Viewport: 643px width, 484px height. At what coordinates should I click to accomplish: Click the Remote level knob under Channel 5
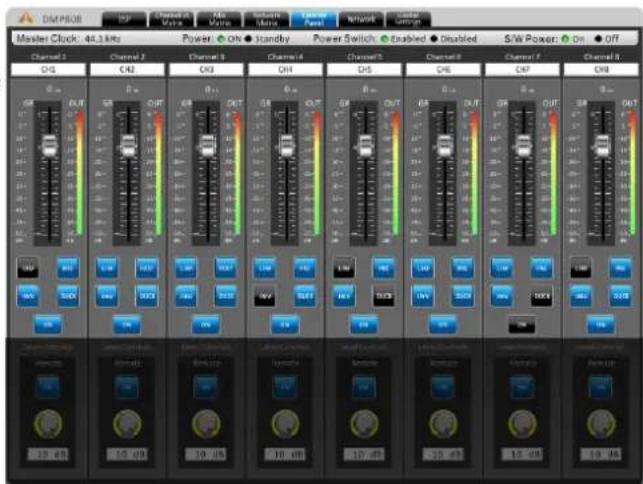pos(364,424)
